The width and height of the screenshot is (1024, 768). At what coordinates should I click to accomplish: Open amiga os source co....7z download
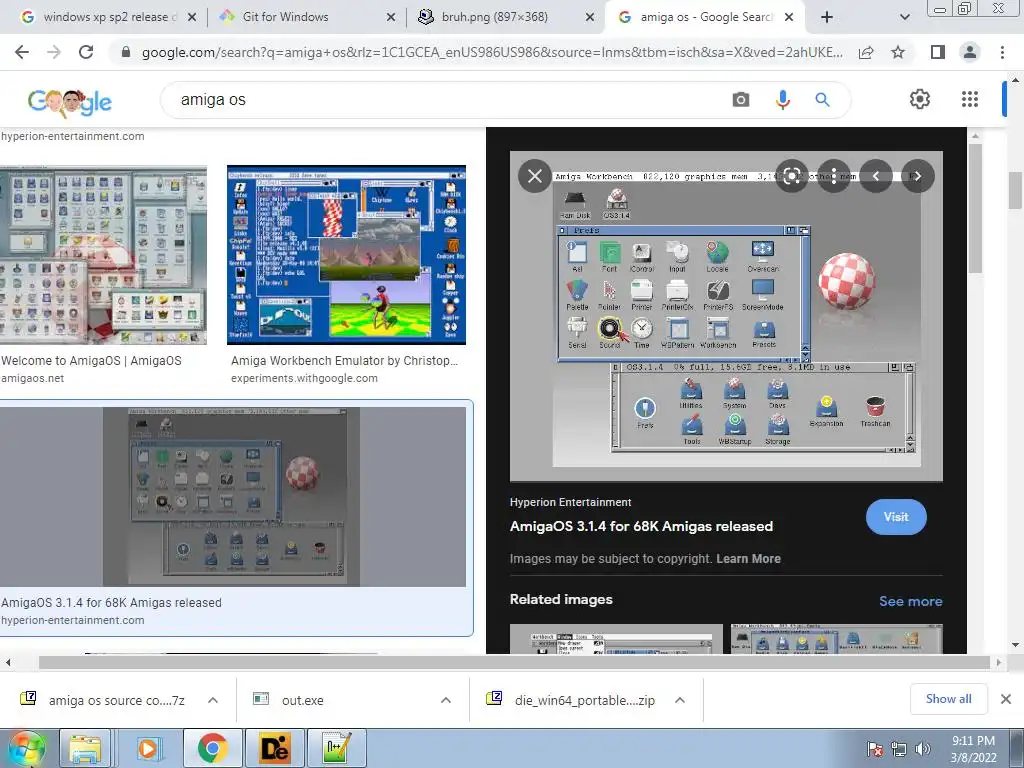tap(116, 700)
